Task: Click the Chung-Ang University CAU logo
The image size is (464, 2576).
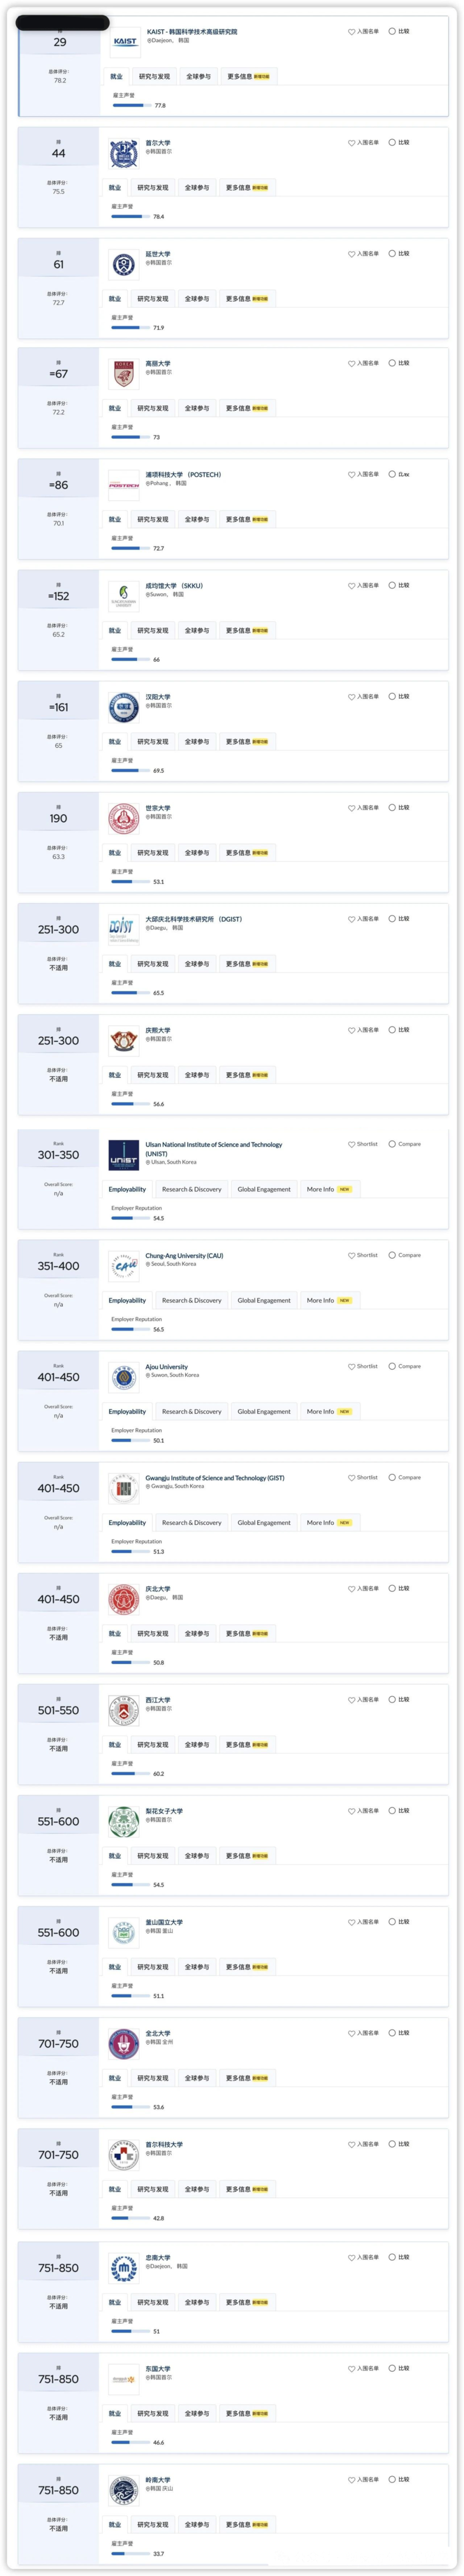Action: tap(123, 1266)
